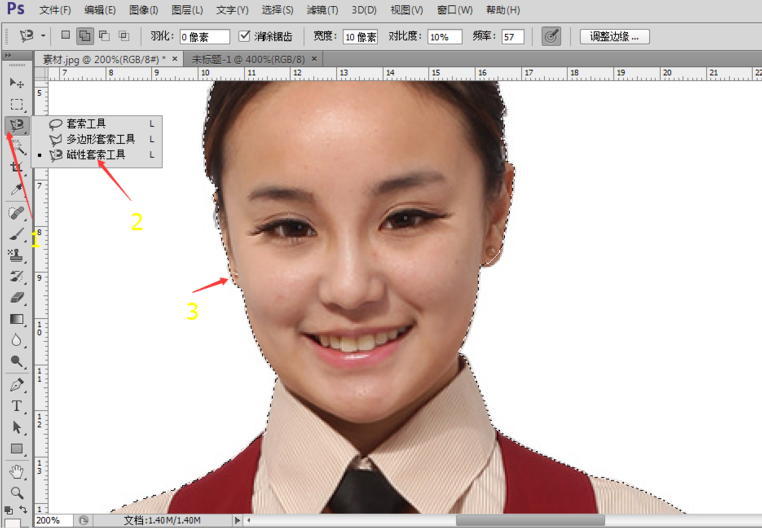This screenshot has height=528, width=762.
Task: Toggle the tablet pressure pen width button
Action: [551, 36]
